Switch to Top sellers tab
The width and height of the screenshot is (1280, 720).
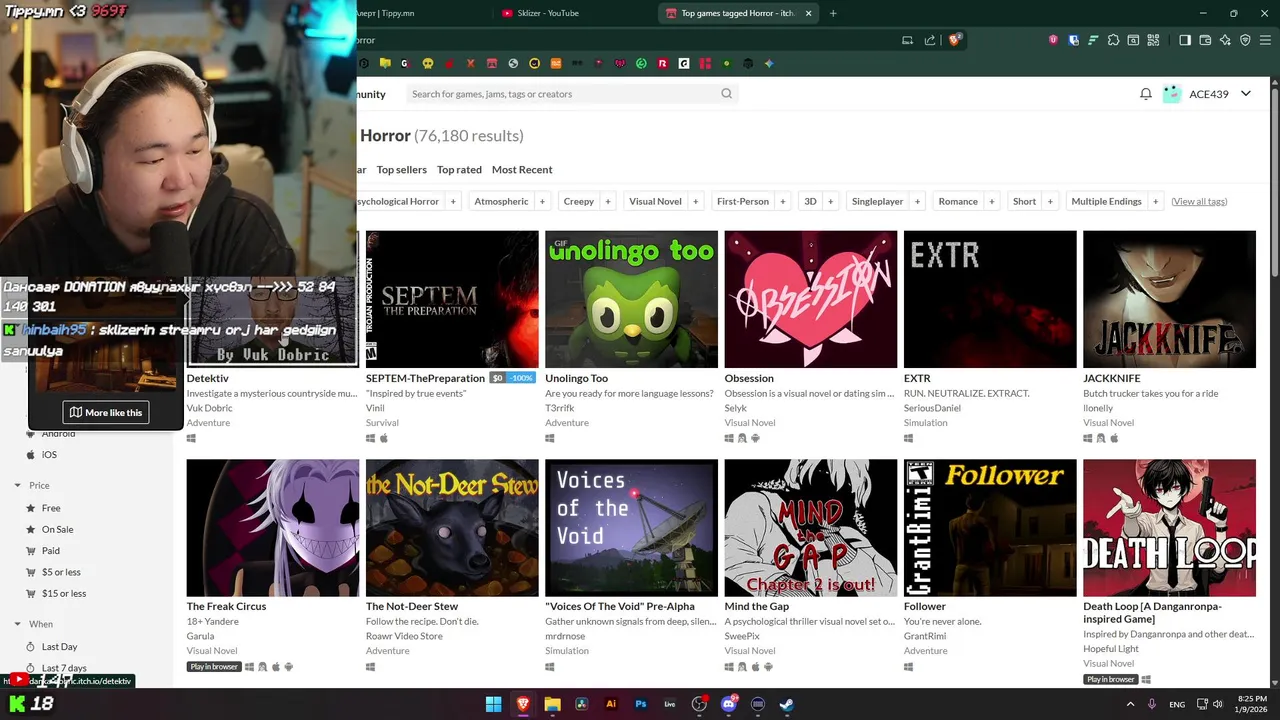402,170
